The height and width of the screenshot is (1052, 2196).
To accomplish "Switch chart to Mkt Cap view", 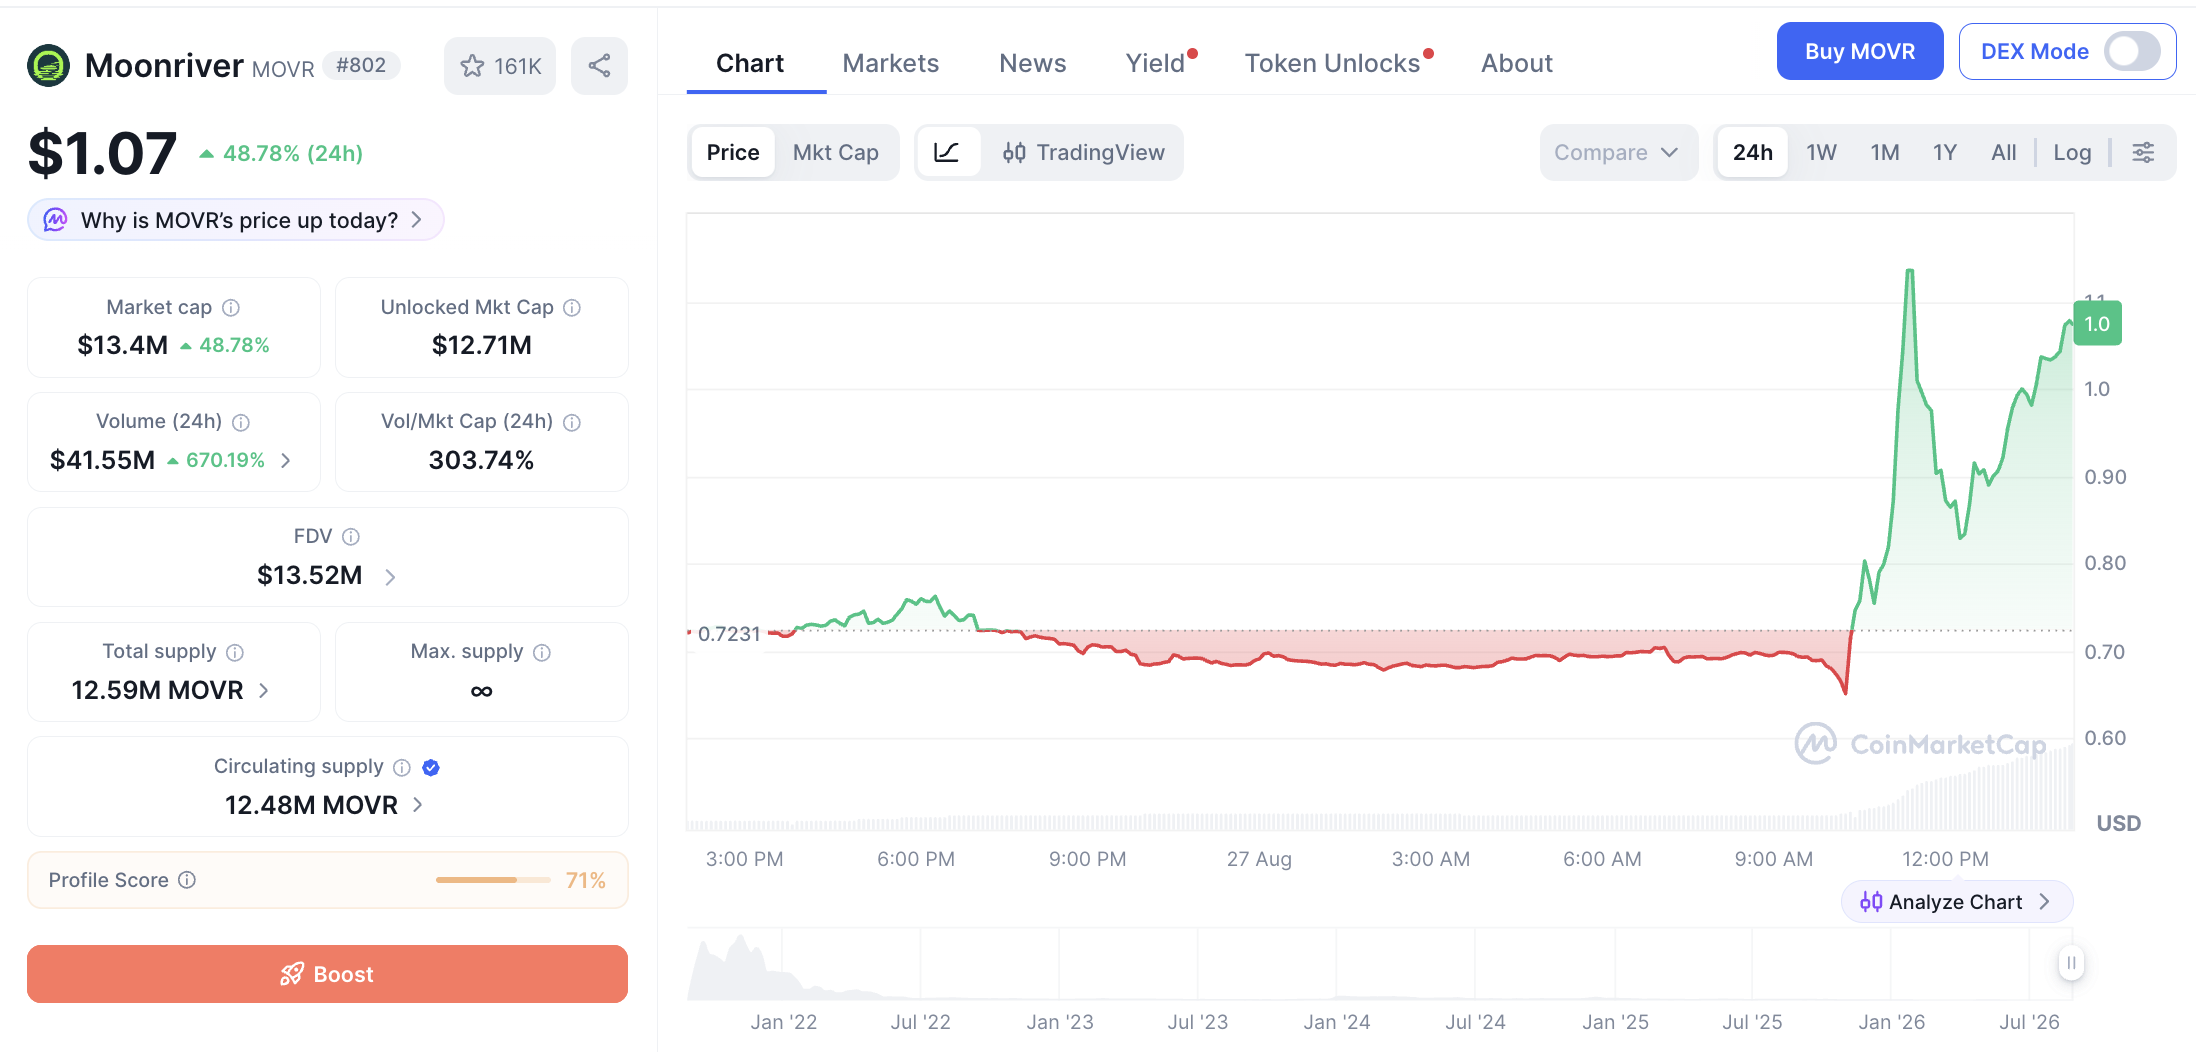I will click(835, 152).
